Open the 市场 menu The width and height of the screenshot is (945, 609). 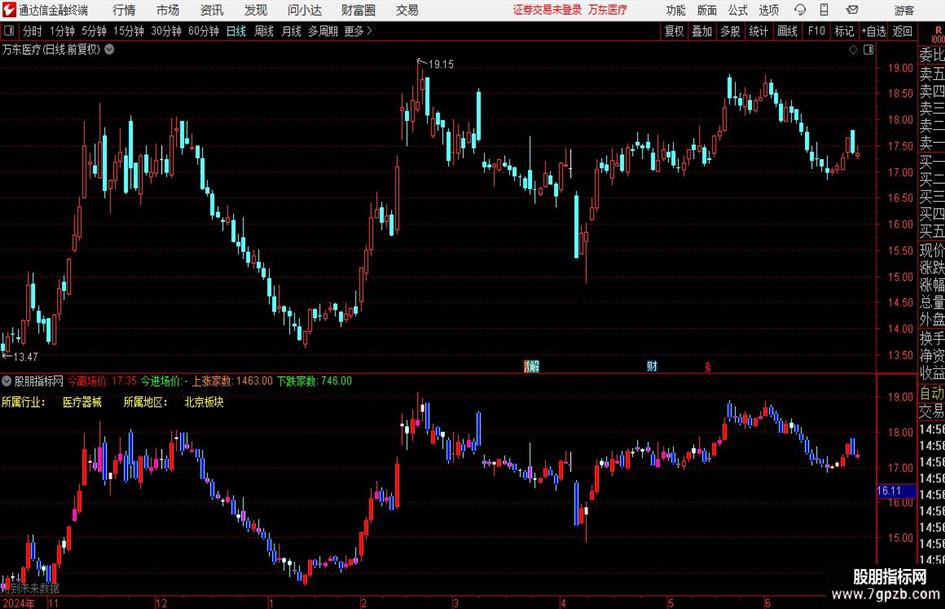(168, 10)
